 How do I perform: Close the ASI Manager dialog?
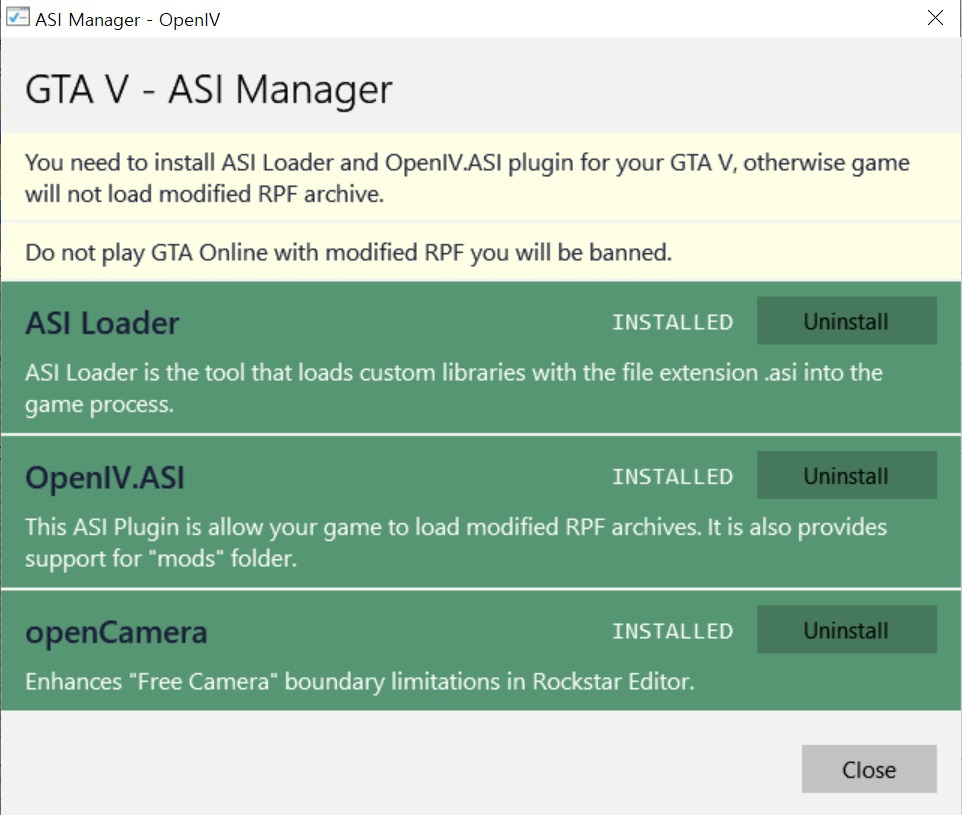868,769
